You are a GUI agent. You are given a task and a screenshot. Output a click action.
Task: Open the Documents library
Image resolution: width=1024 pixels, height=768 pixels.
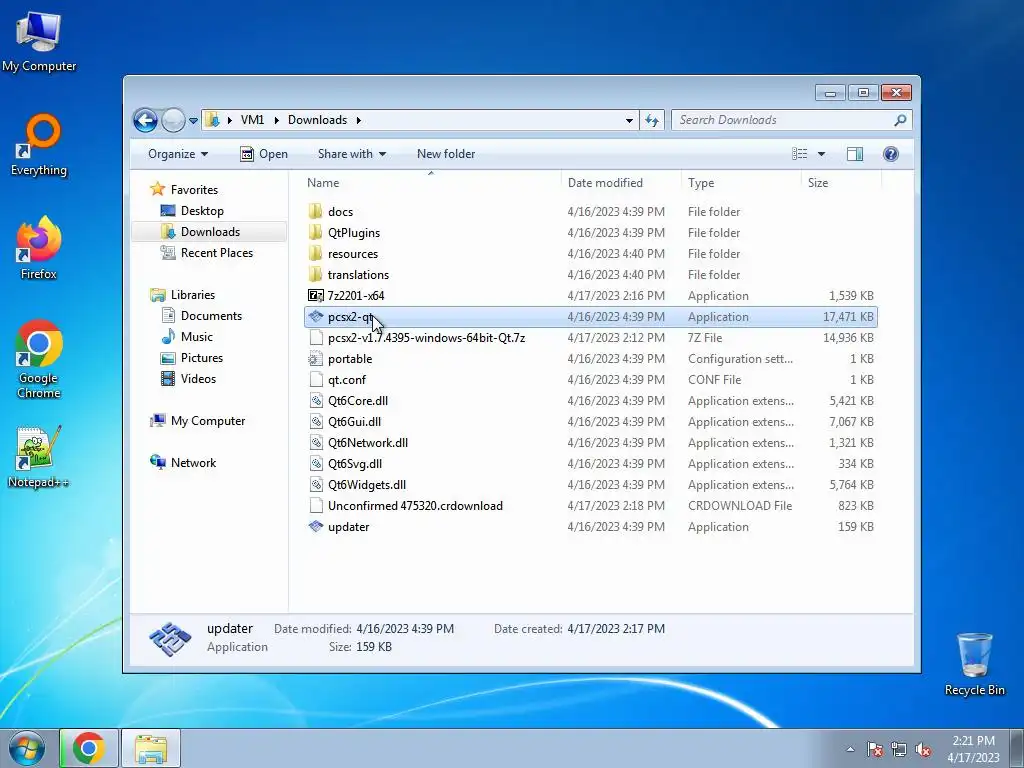211,315
